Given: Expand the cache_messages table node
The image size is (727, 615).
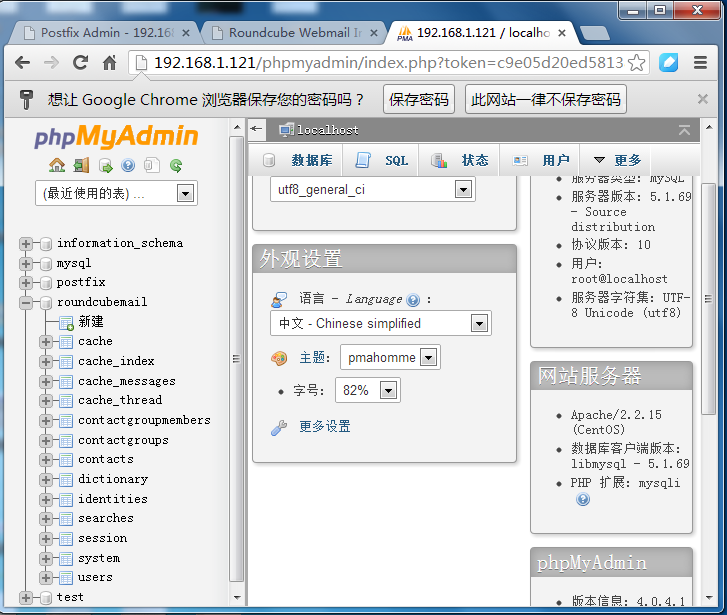Looking at the screenshot, I should 45,381.
